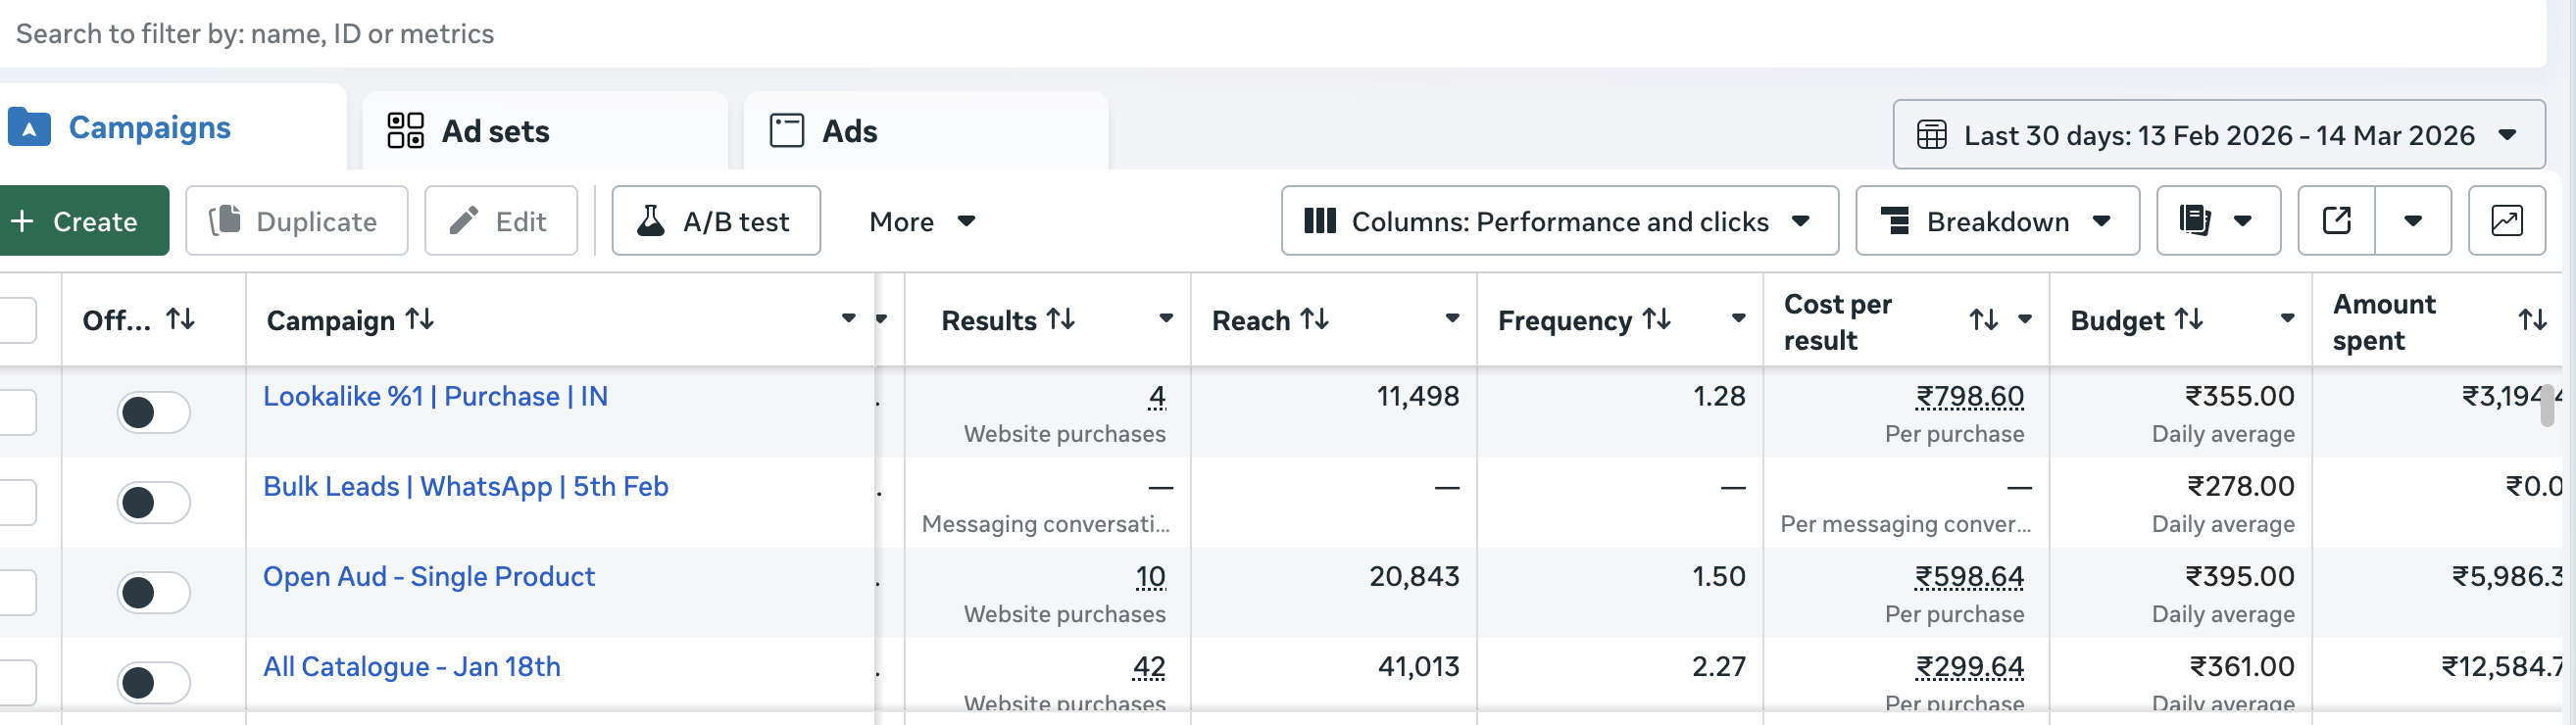Sort by Cost per result arrows

[1983, 320]
